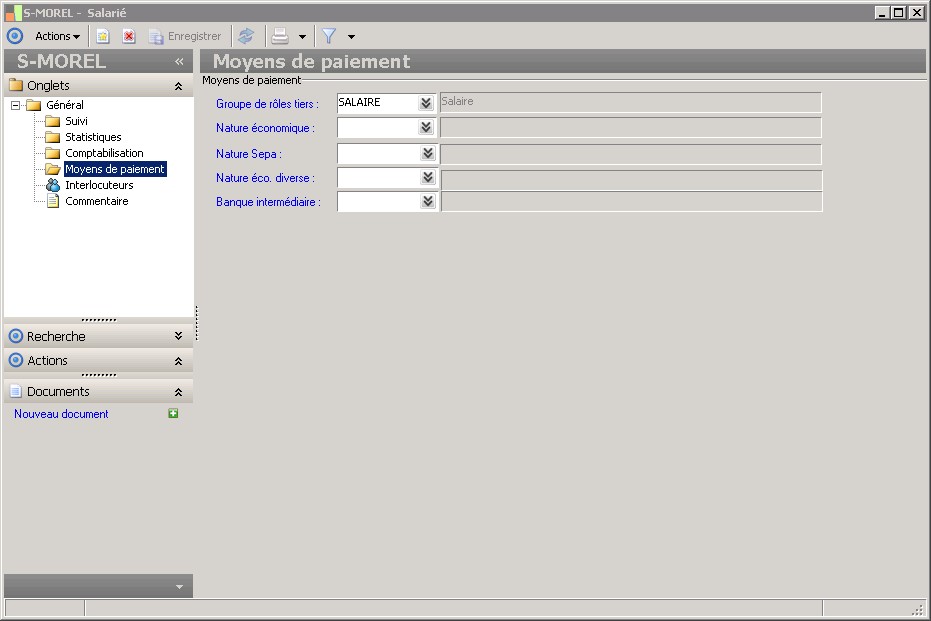Open the Statistiques tab in tree
This screenshot has height=621, width=931.
click(x=93, y=137)
